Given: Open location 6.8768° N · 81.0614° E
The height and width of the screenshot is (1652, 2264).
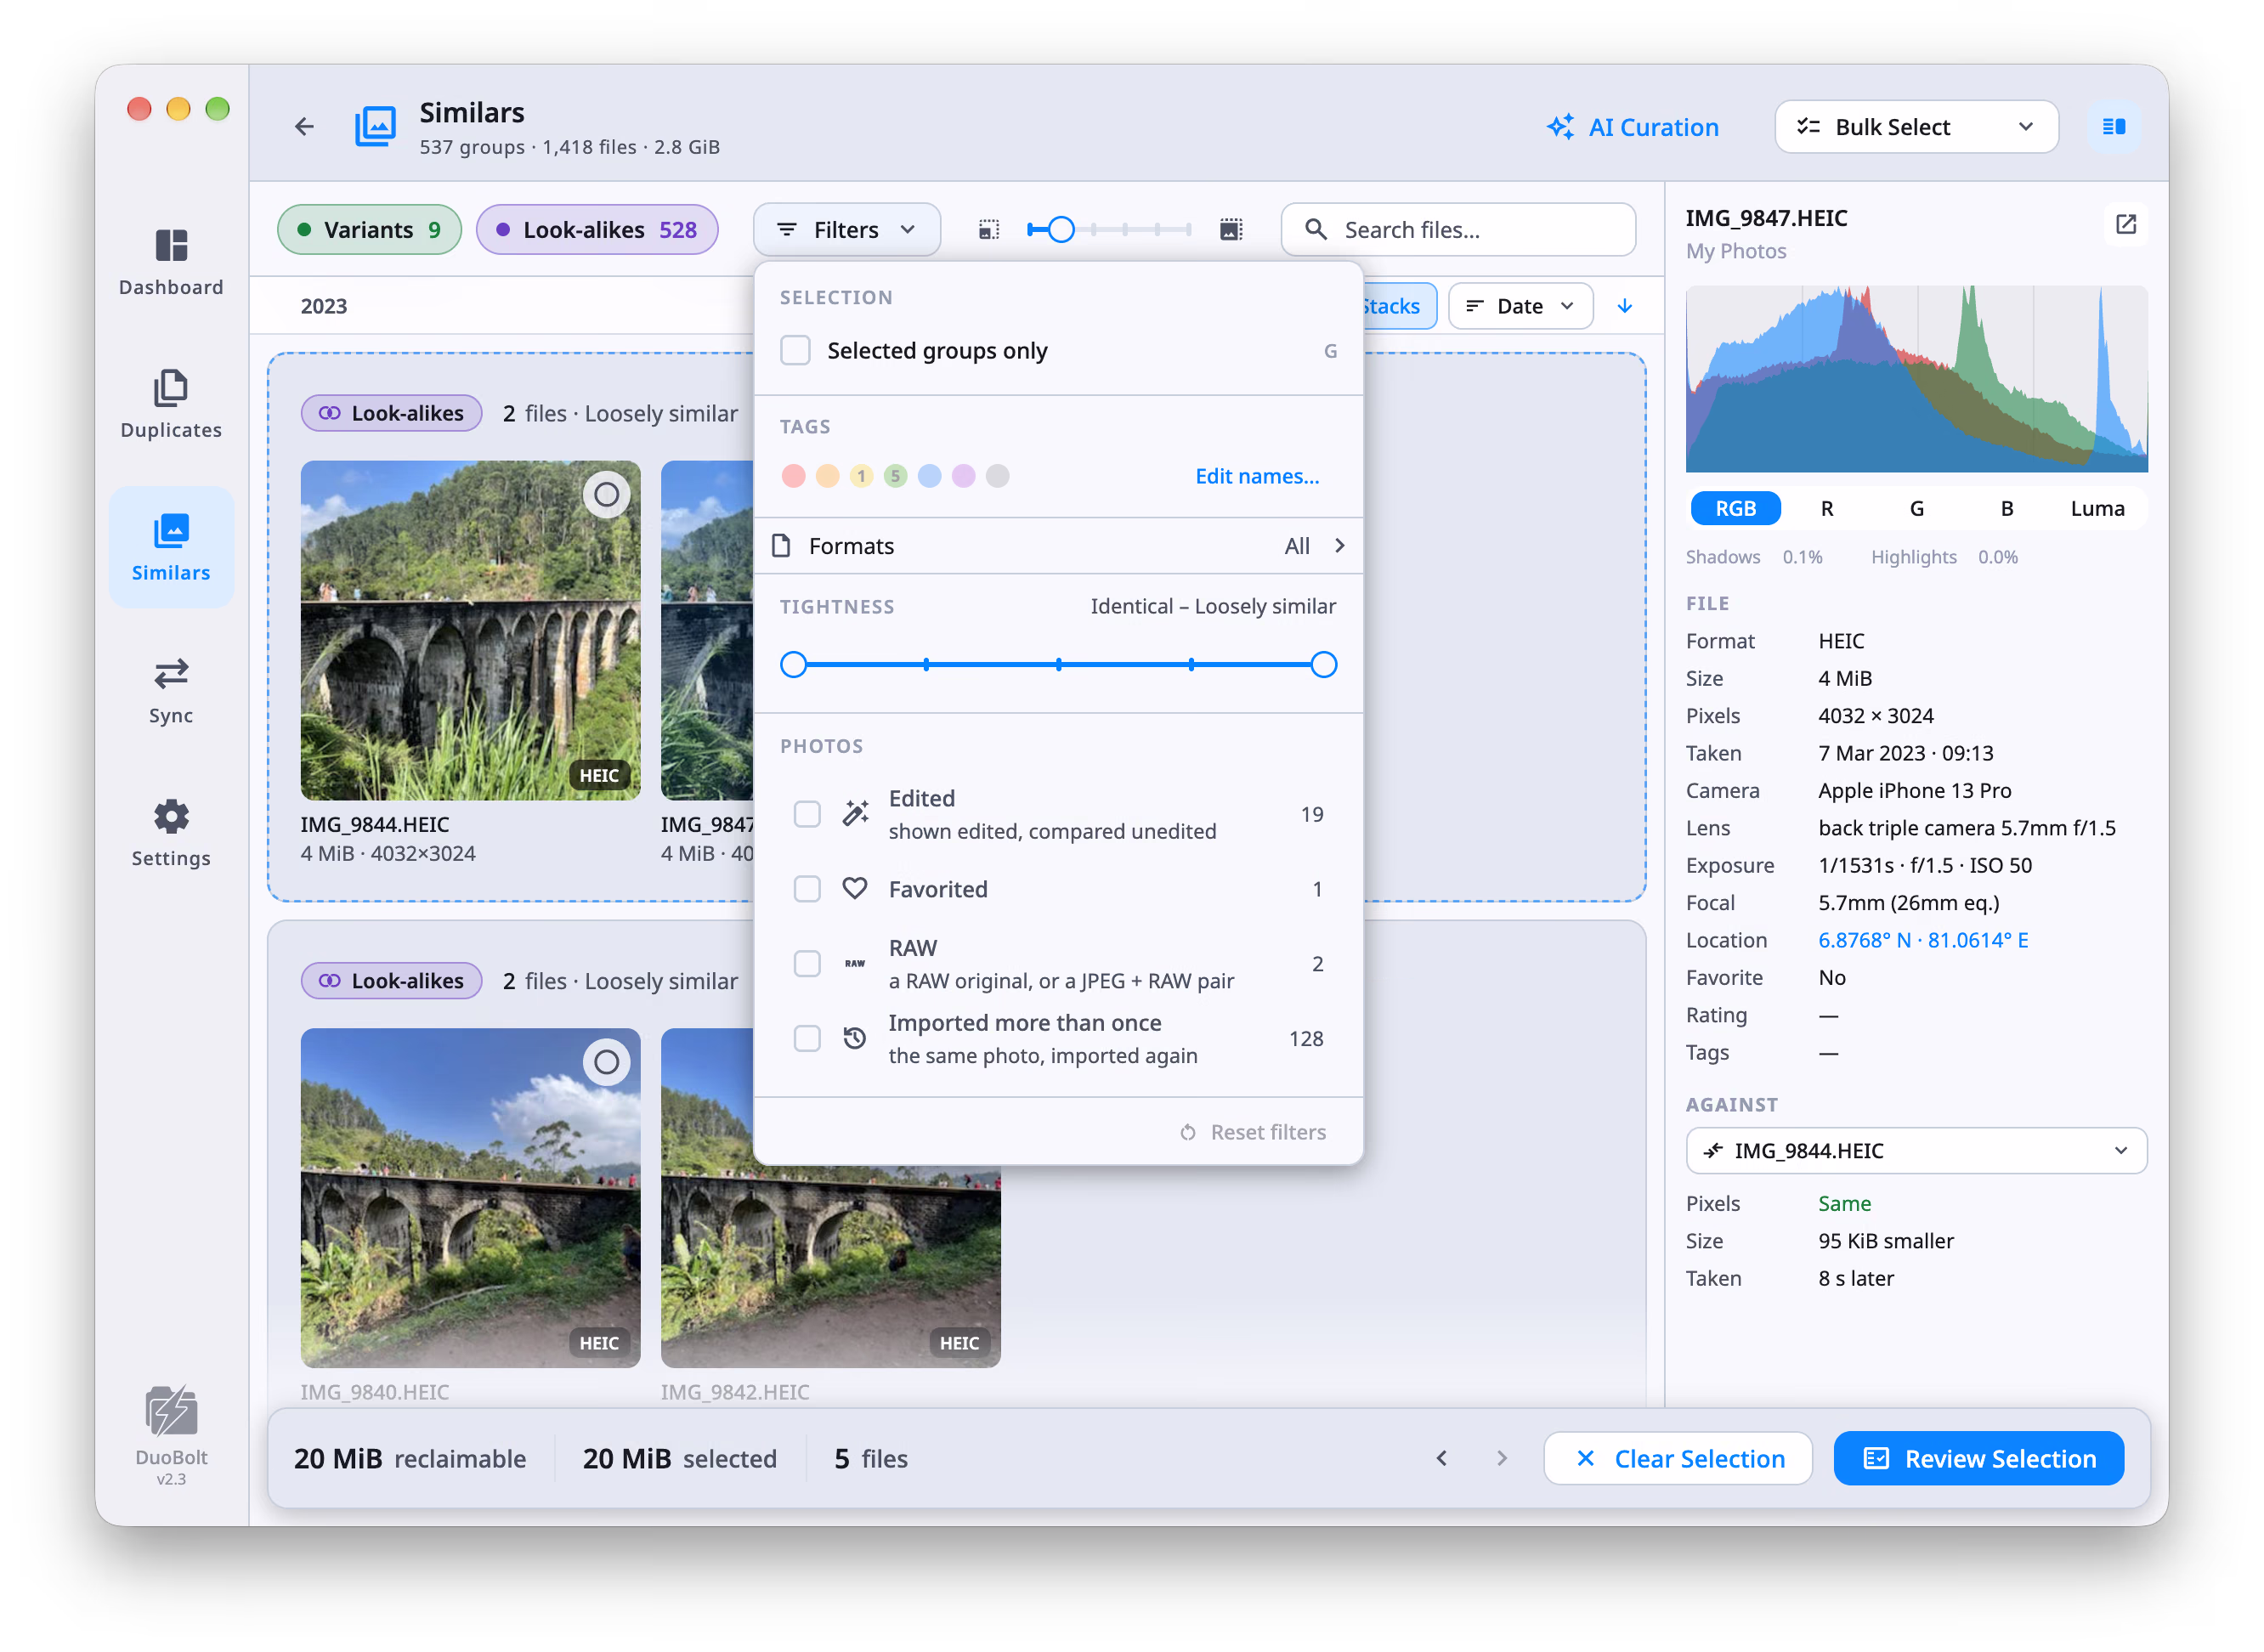Looking at the screenshot, I should [x=1923, y=940].
